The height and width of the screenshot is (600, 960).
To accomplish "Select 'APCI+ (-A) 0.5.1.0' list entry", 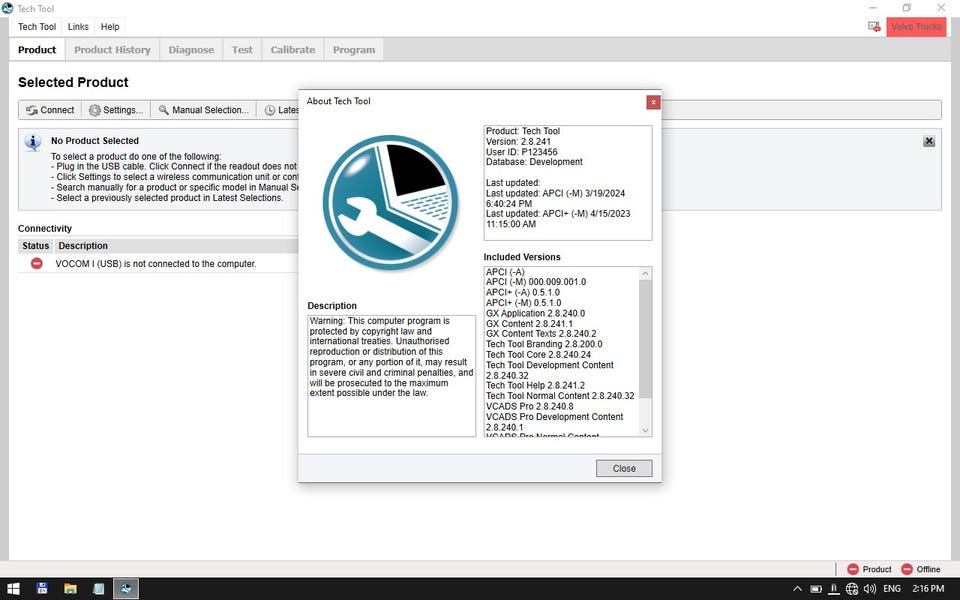I will point(523,292).
